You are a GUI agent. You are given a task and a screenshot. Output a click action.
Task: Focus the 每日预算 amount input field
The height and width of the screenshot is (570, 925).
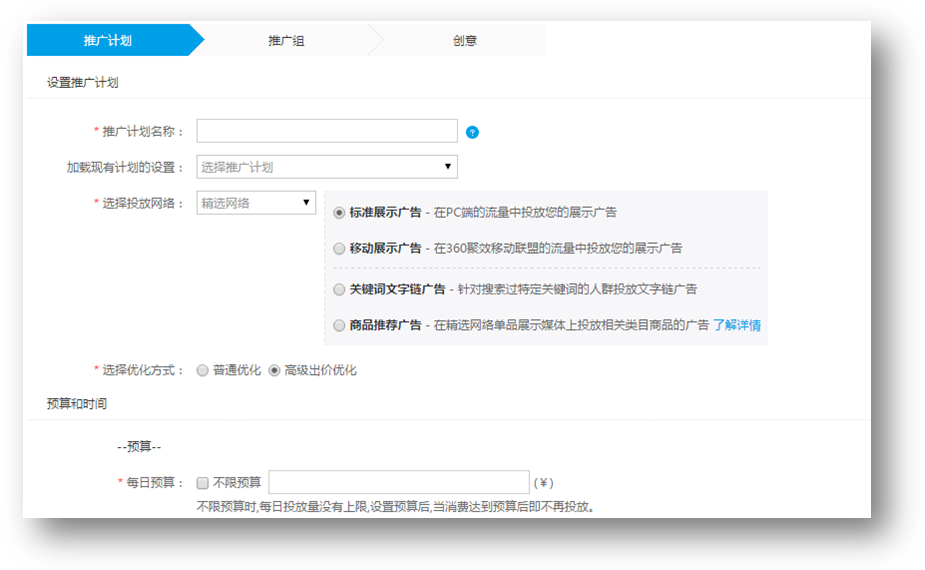pos(399,482)
